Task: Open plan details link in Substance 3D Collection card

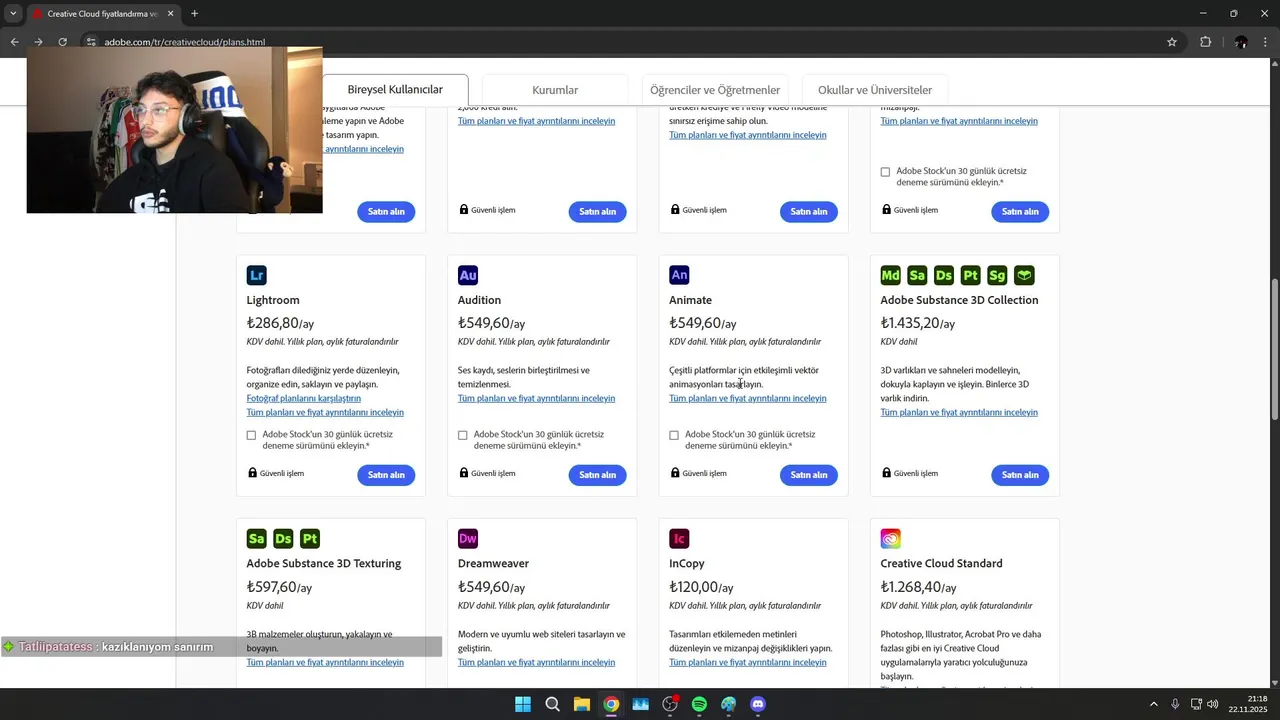Action: [x=959, y=412]
